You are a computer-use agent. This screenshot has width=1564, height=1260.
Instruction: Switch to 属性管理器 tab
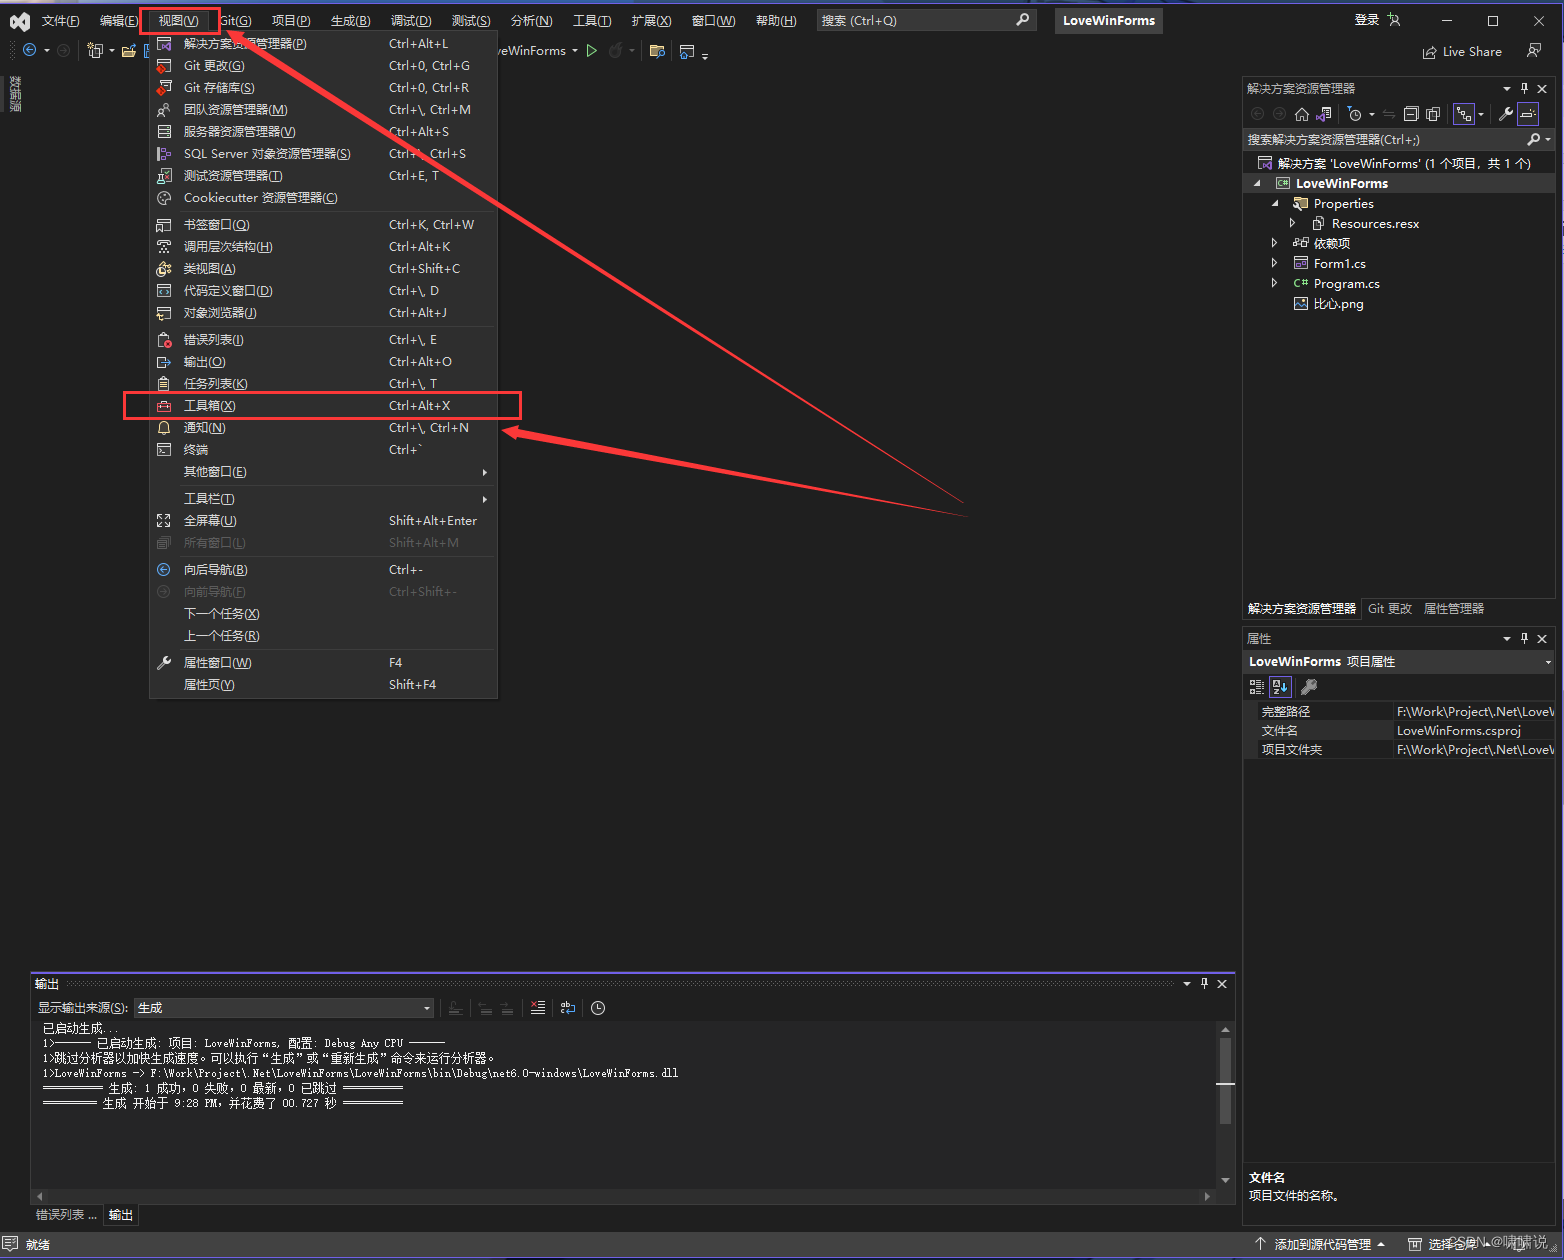click(1454, 608)
